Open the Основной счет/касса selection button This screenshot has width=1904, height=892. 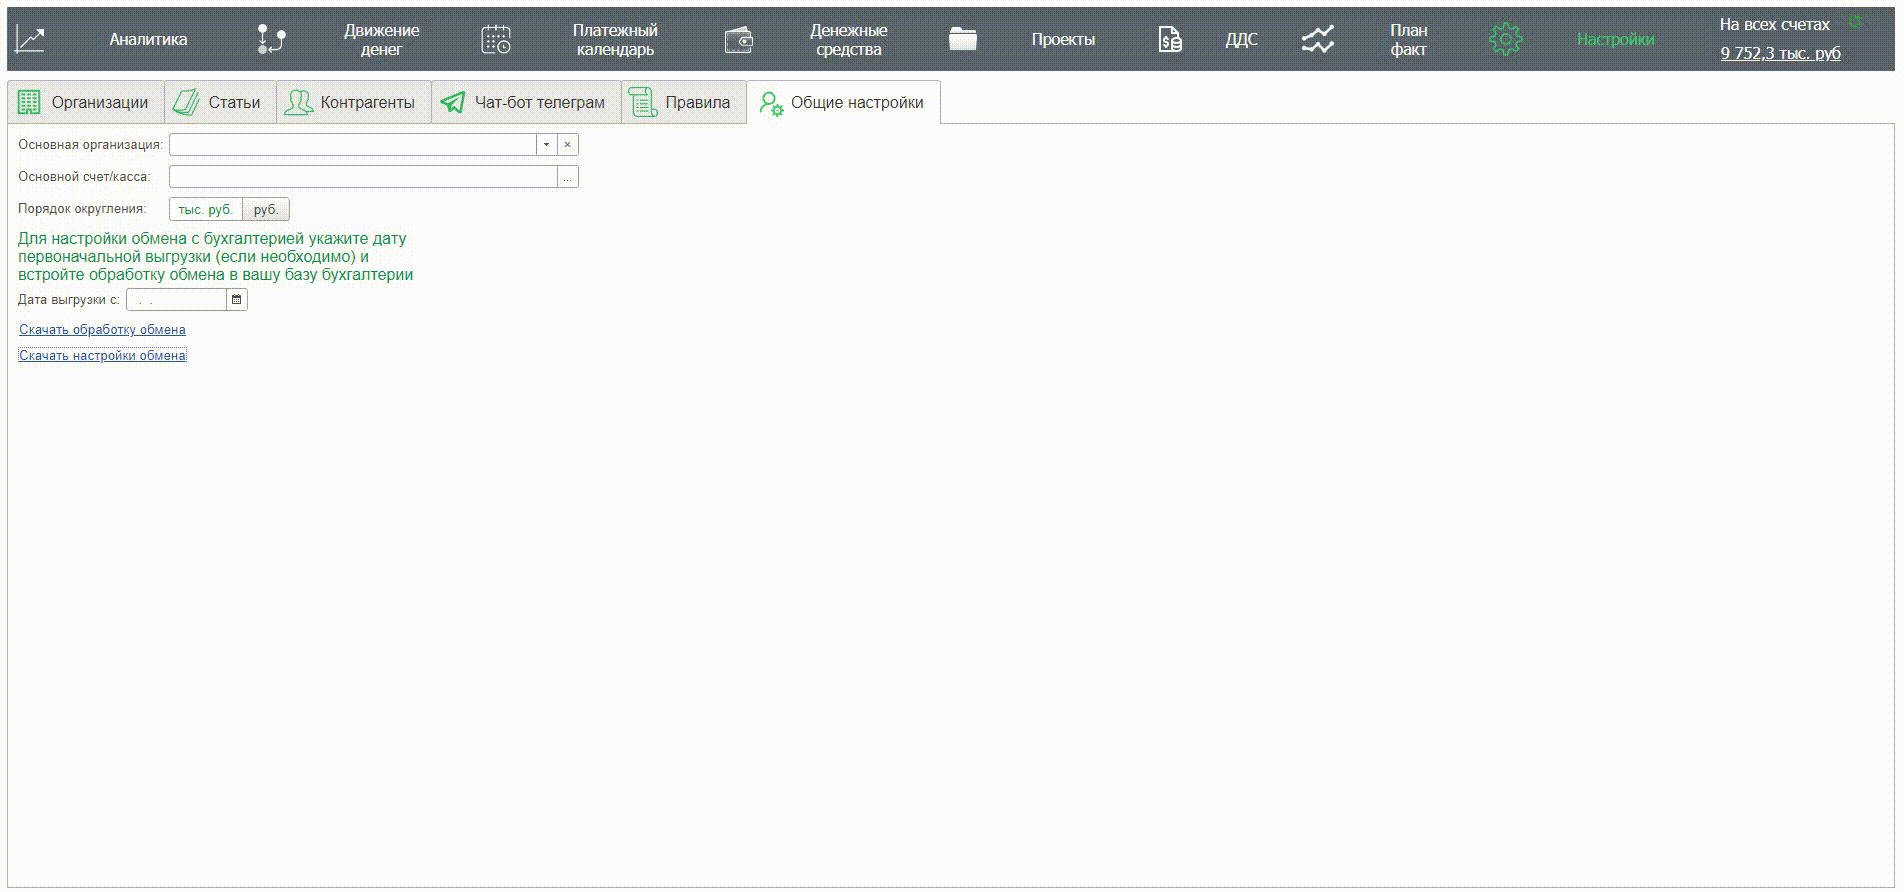[x=567, y=177]
